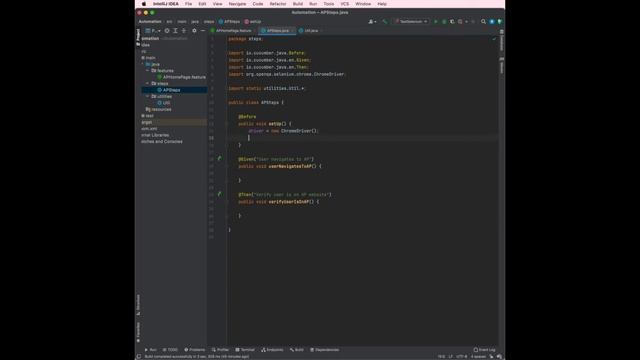Open Event Log tool window
The width and height of the screenshot is (640, 360).
(484, 350)
